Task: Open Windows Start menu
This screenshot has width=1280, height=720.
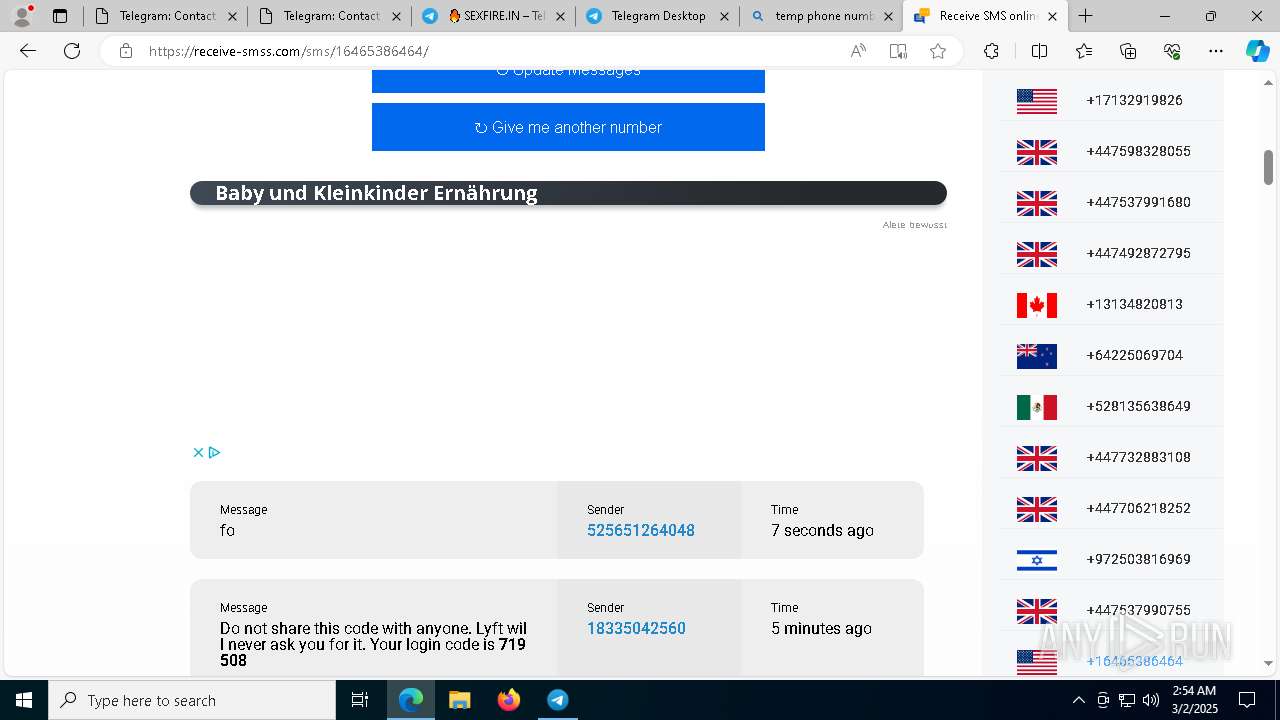Action: [x=24, y=700]
